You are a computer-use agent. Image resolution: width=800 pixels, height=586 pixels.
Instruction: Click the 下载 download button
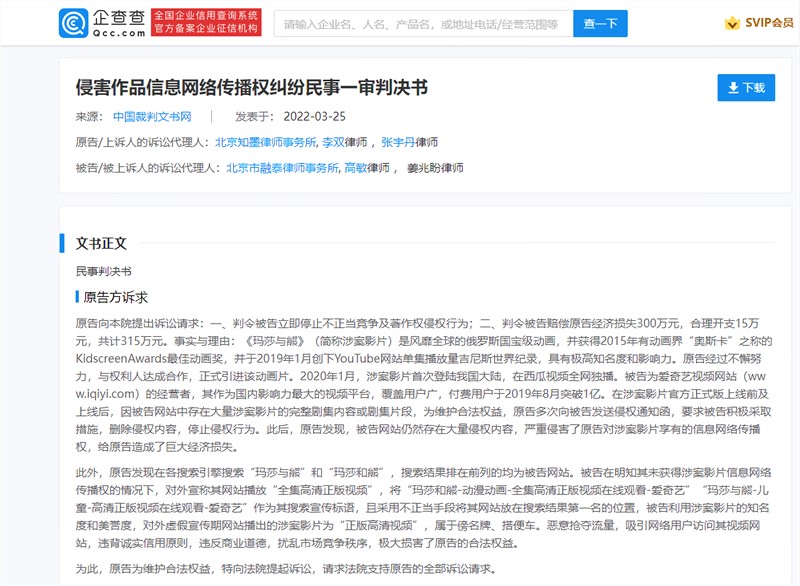(746, 88)
